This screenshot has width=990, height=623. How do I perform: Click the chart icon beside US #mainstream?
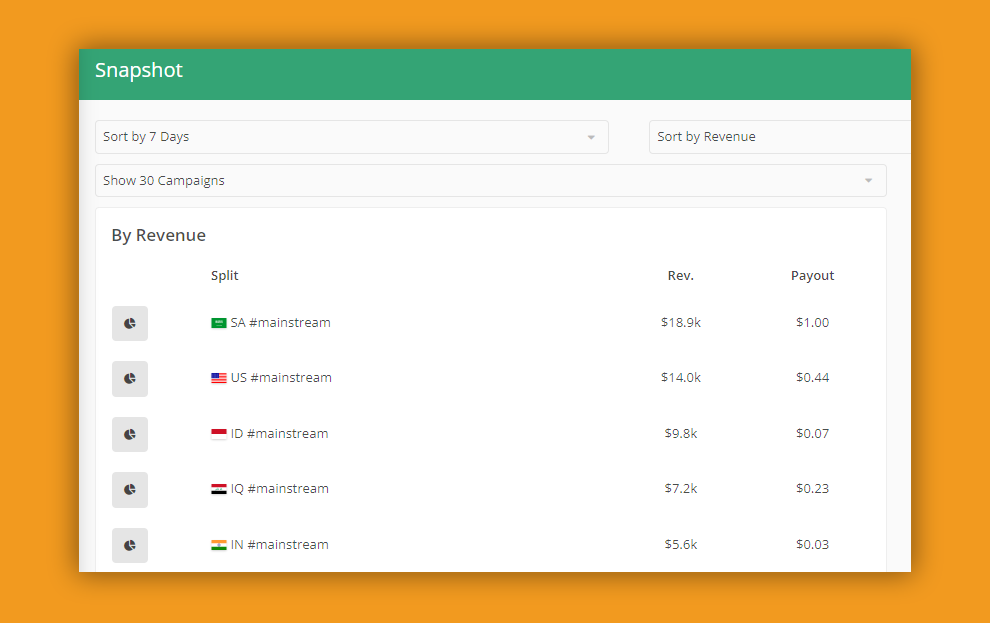(130, 379)
